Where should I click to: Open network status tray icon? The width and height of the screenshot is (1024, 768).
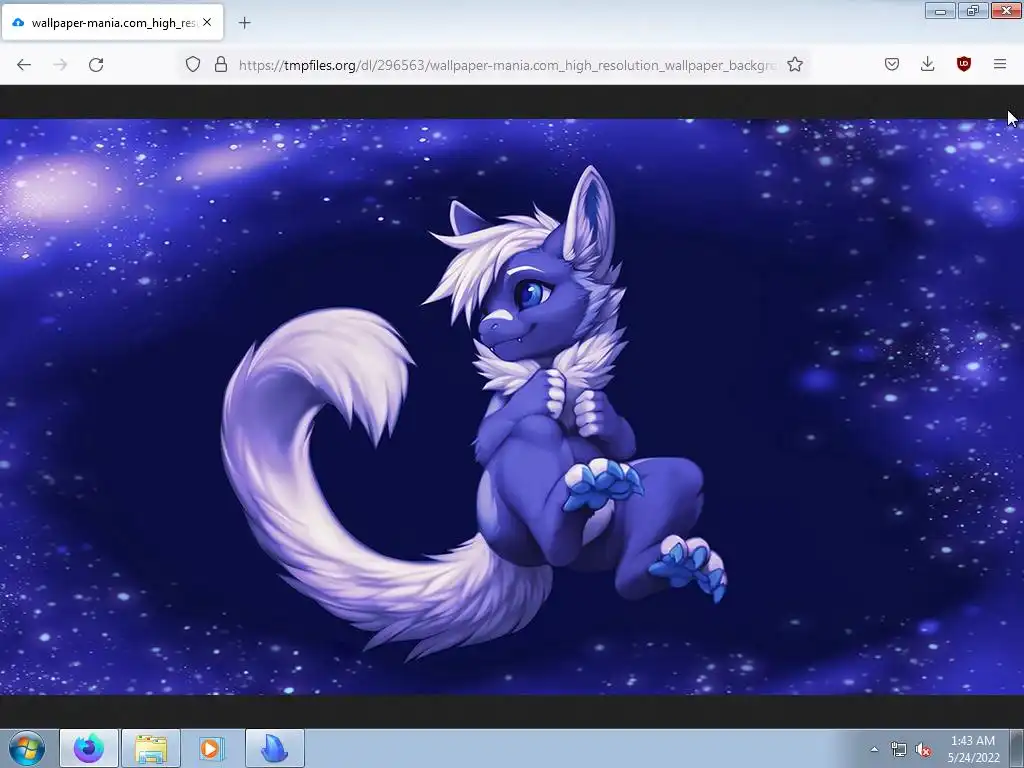point(899,750)
